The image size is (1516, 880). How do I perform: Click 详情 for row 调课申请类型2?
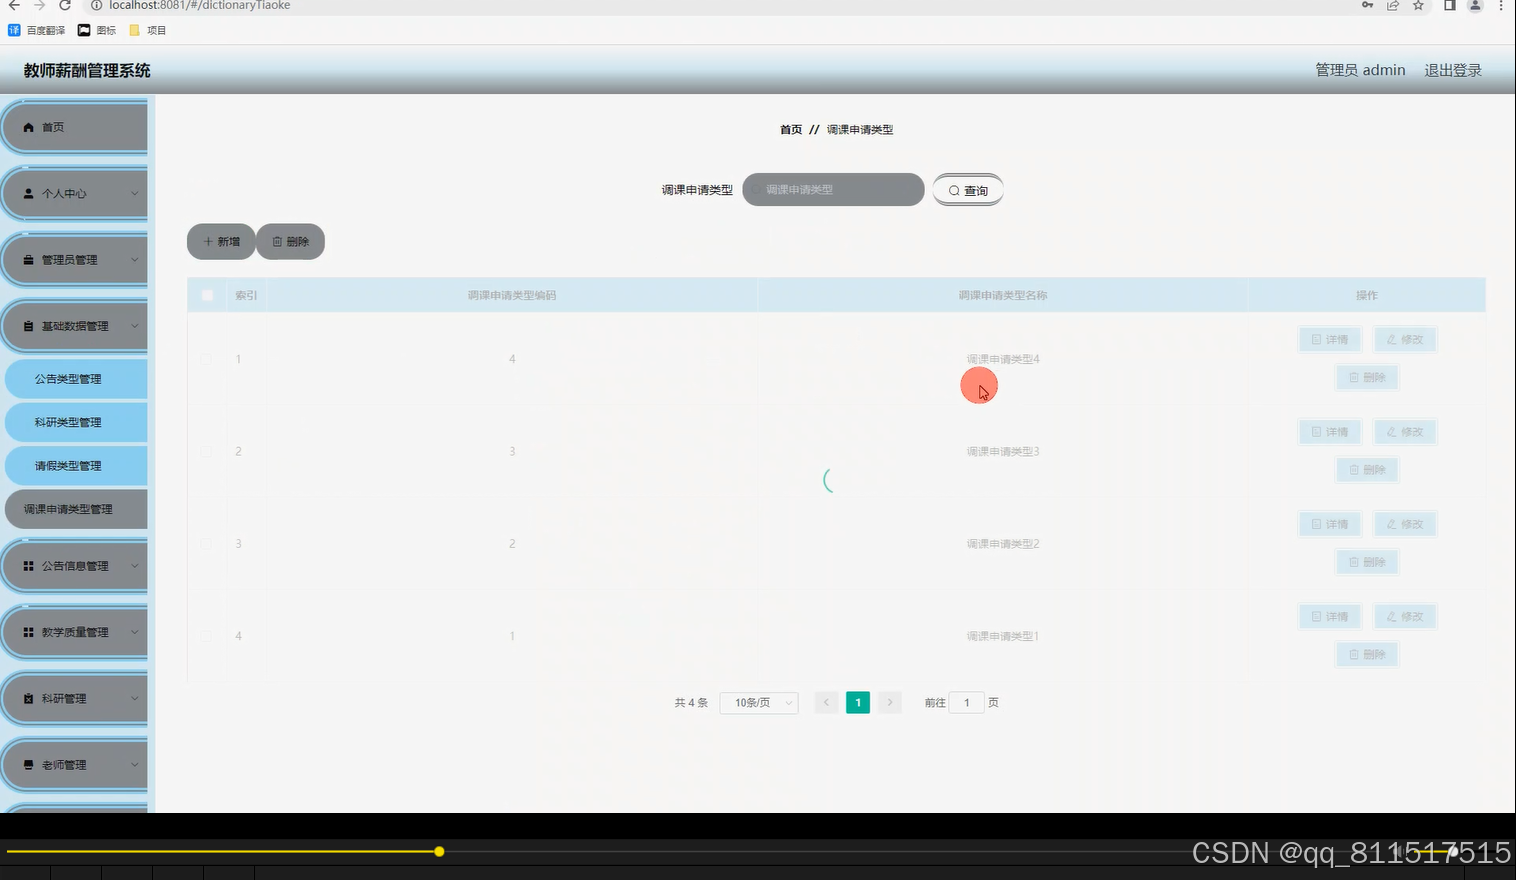pyautogui.click(x=1330, y=524)
